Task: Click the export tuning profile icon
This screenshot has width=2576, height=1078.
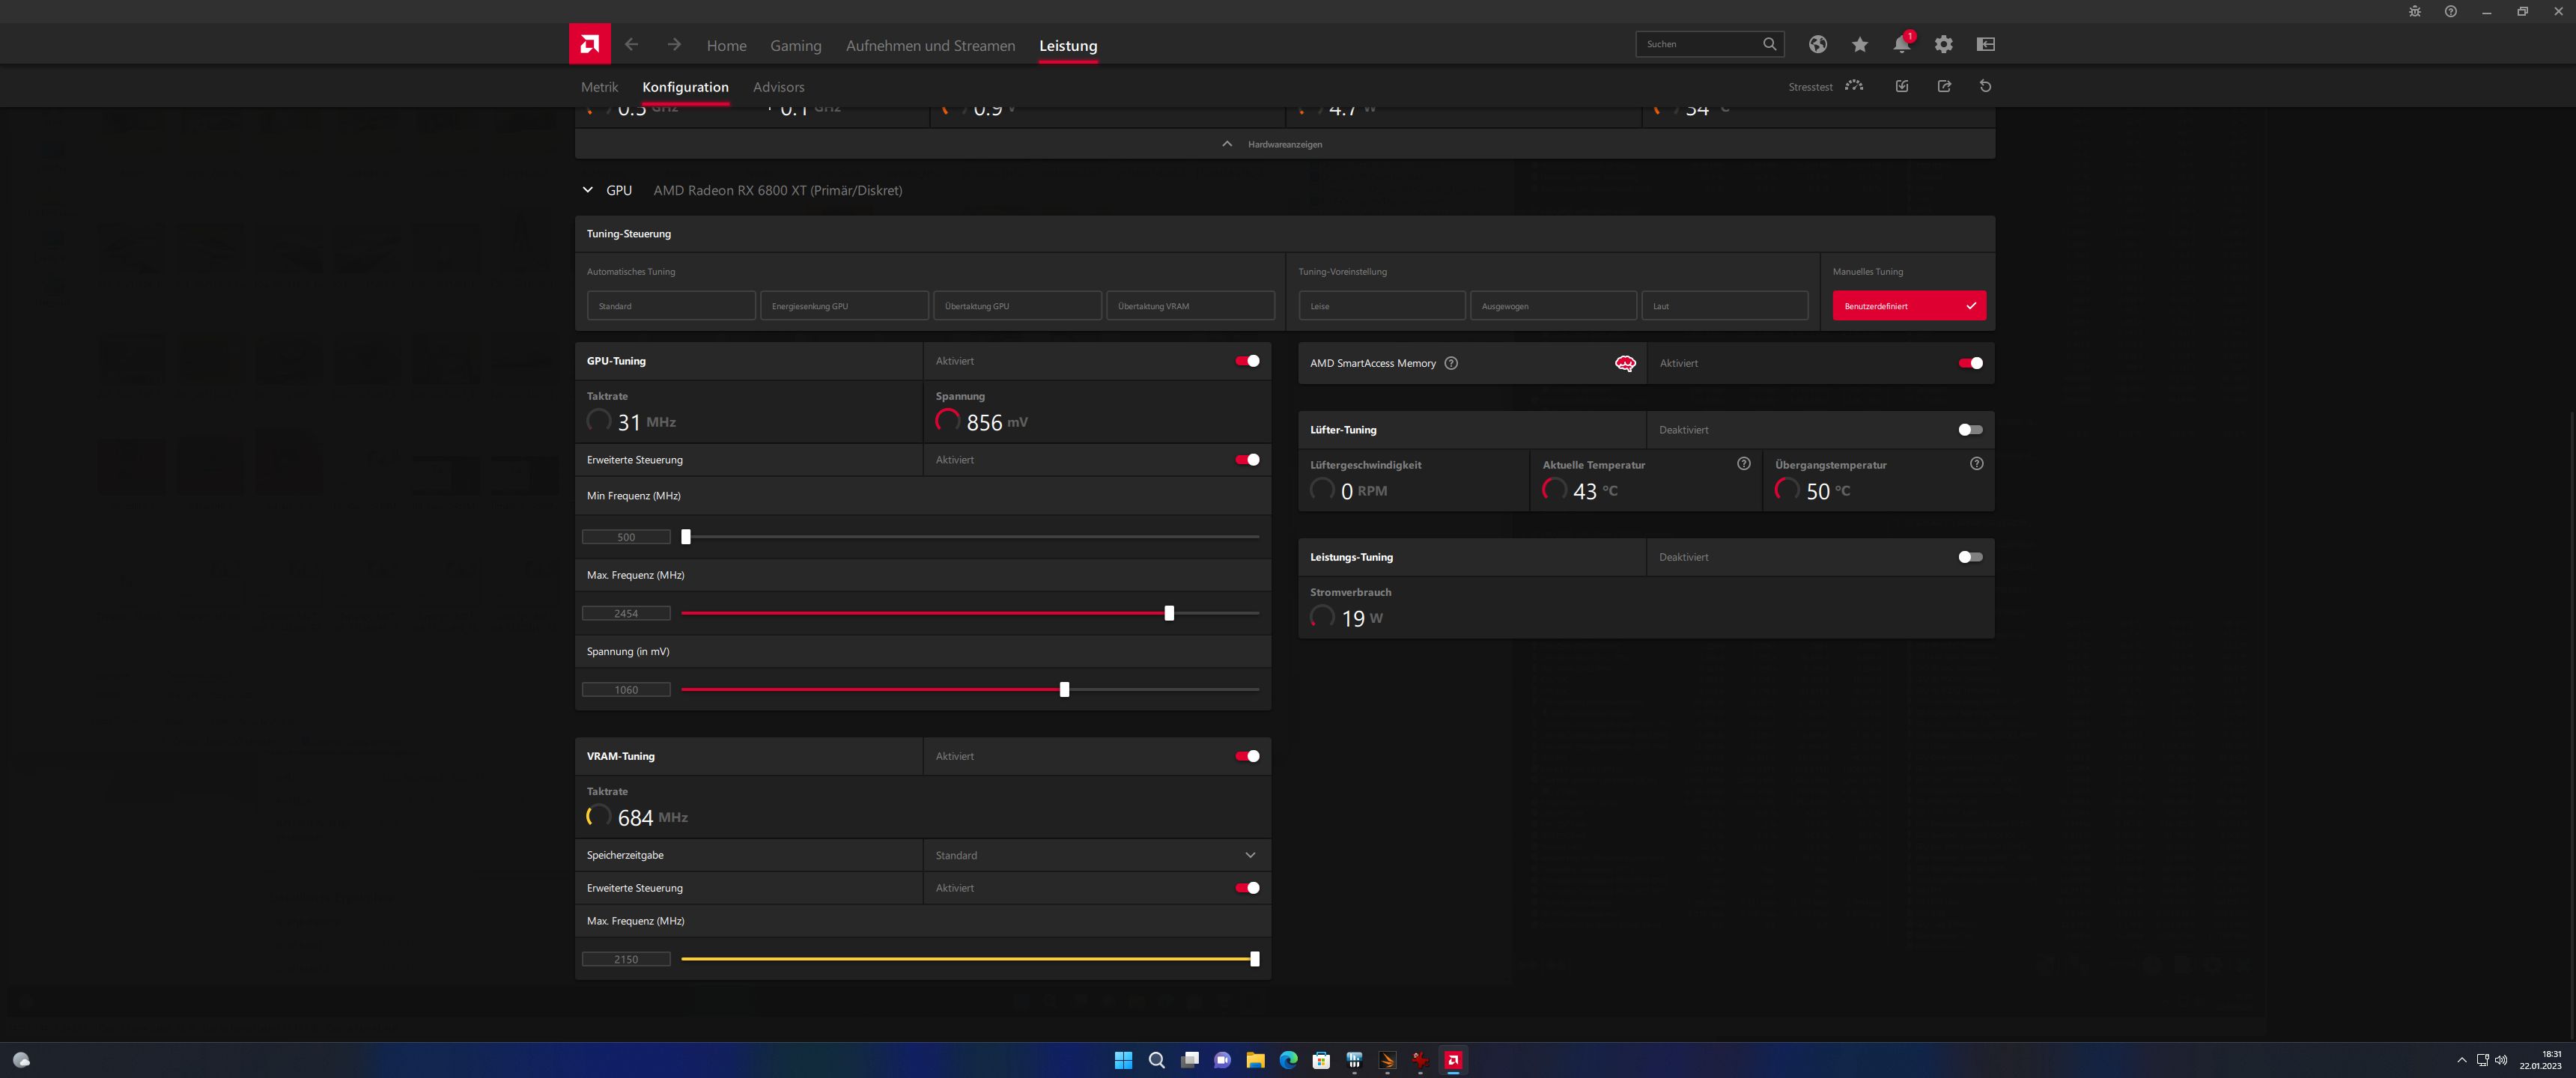Action: (x=1943, y=86)
